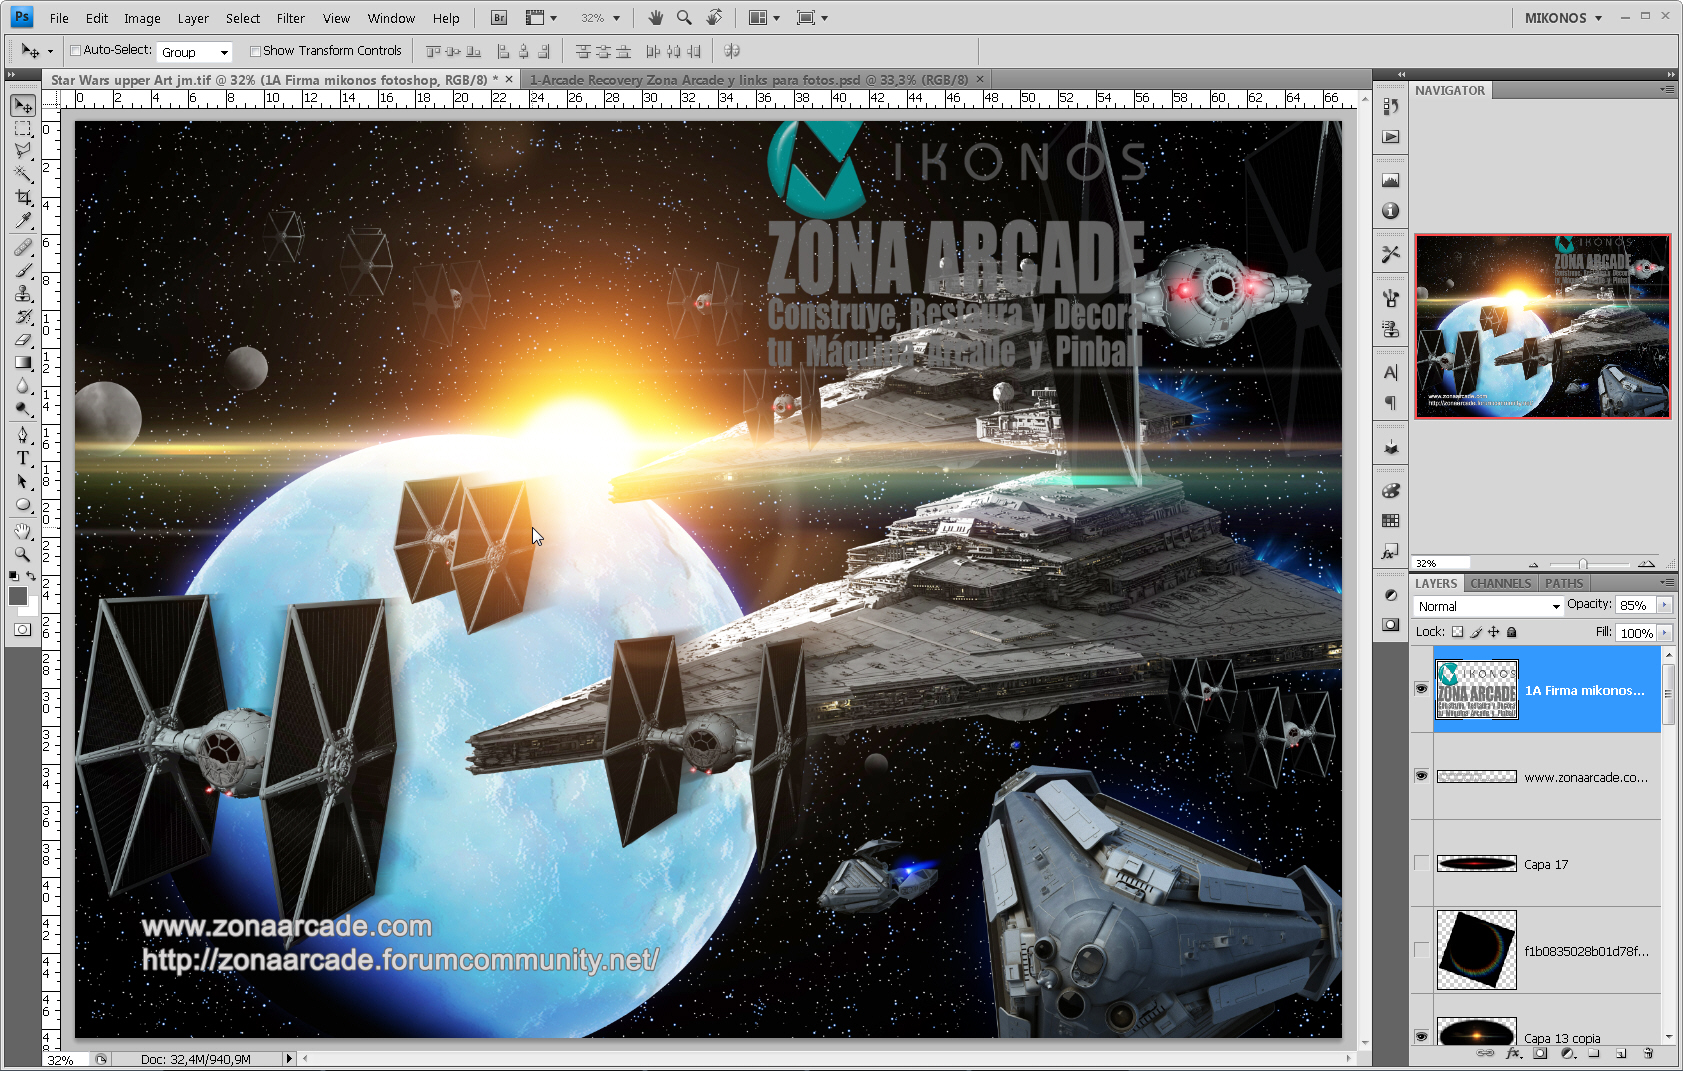Viewport: 1683px width, 1071px height.
Task: Hide the 1A Firma mikonos layer
Action: pos(1421,689)
